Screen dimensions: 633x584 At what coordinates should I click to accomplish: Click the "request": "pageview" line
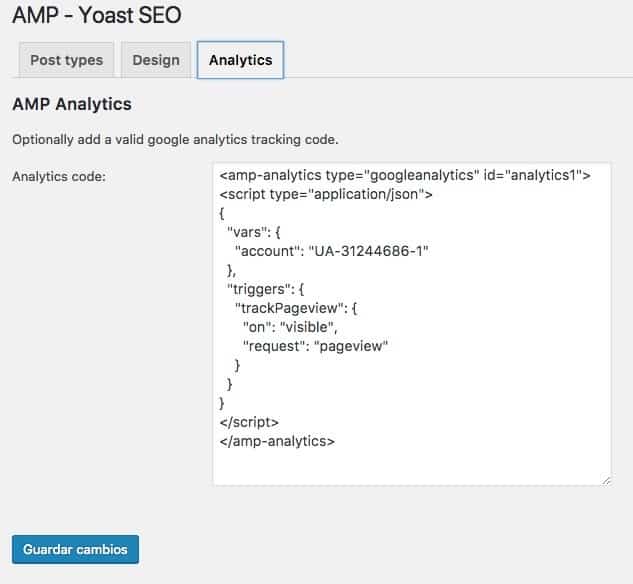(315, 346)
